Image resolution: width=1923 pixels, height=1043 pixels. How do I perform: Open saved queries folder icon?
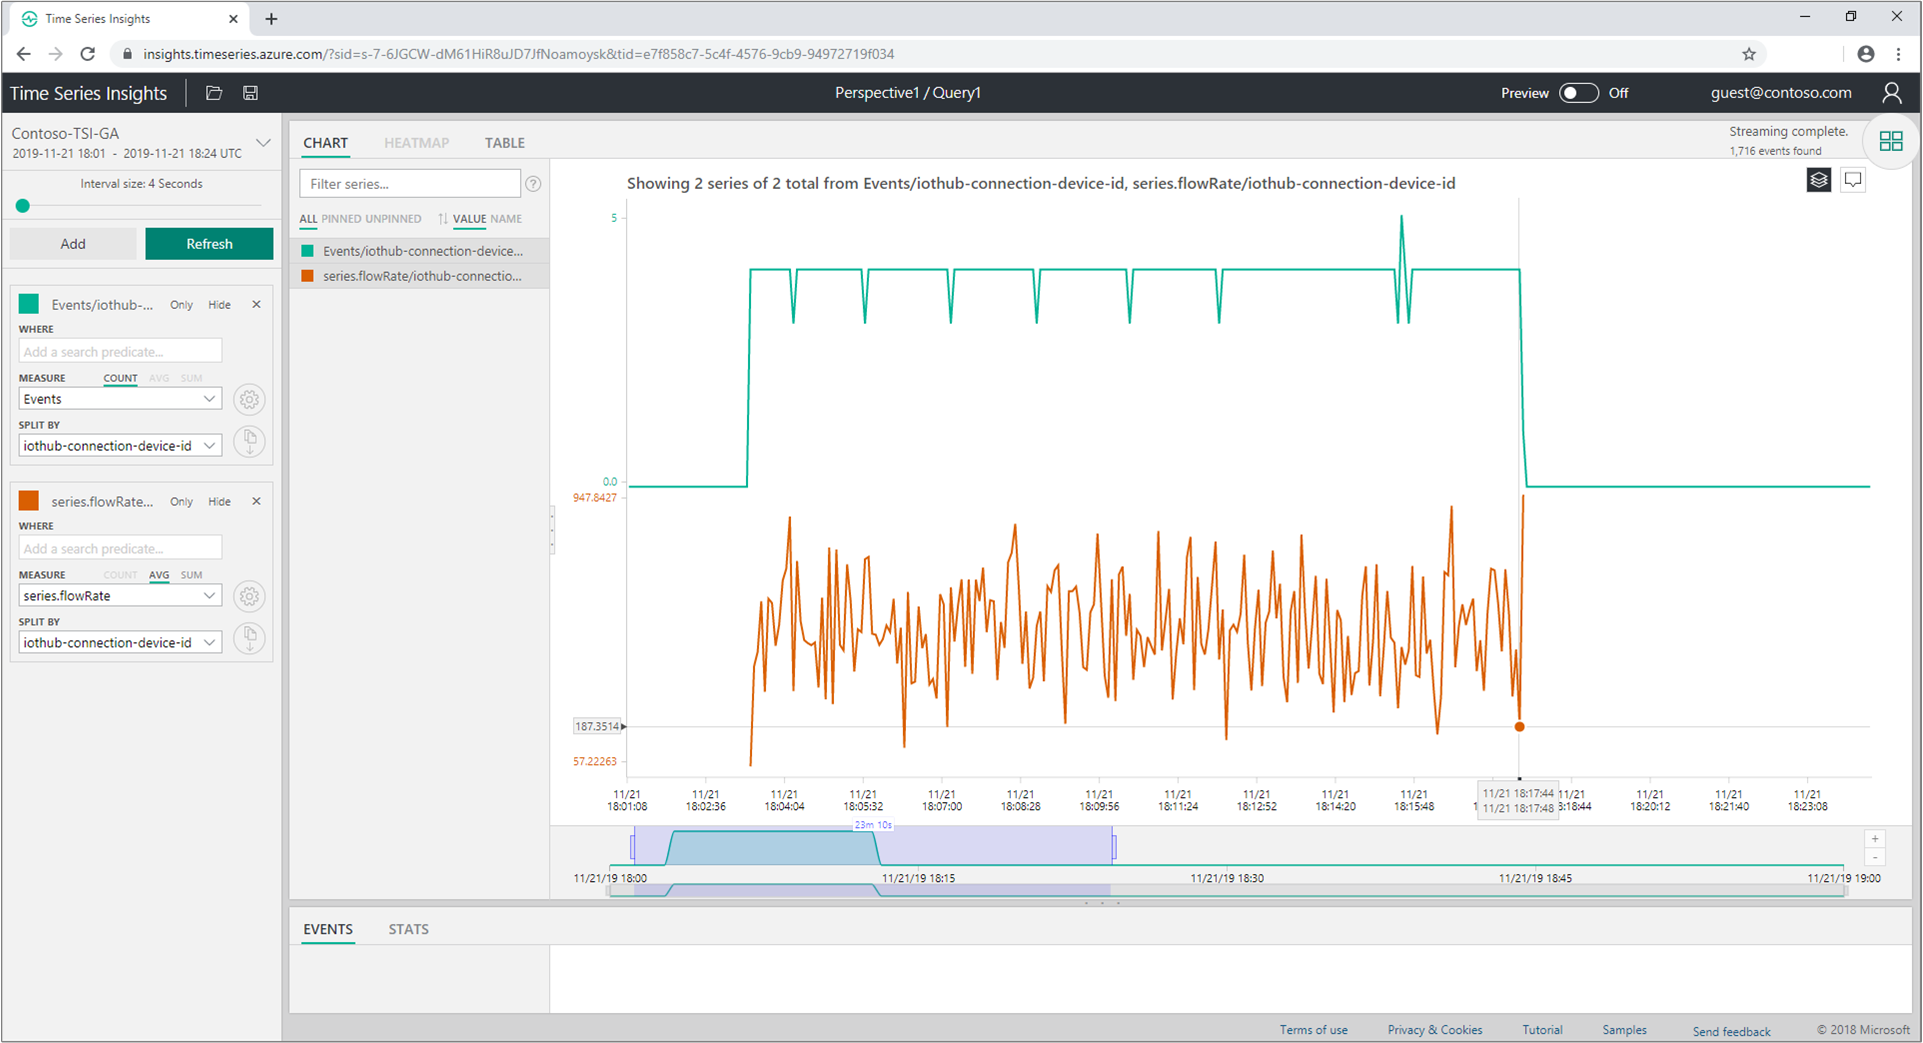tap(214, 93)
